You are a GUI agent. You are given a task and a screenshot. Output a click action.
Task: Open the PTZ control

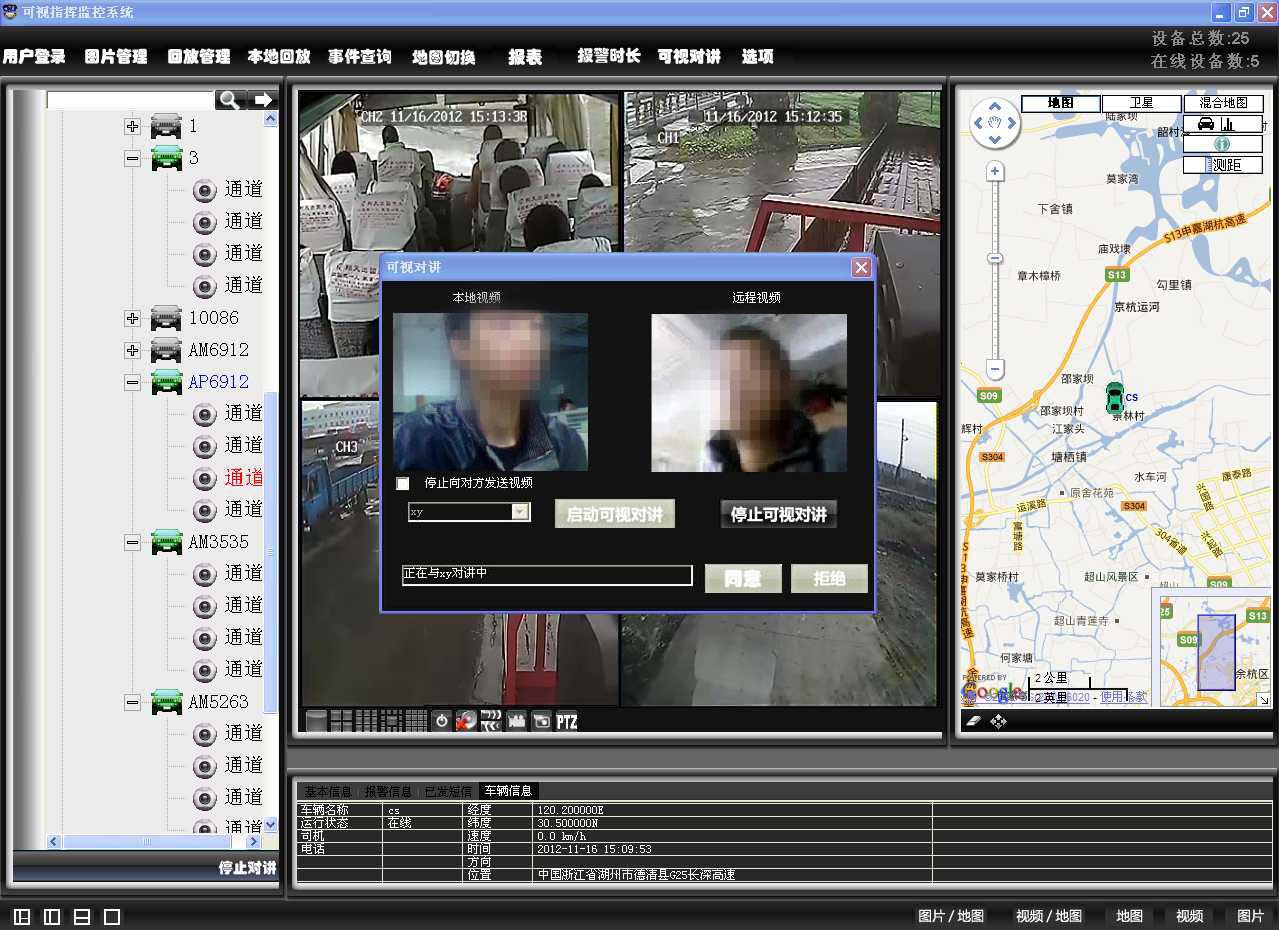(566, 721)
